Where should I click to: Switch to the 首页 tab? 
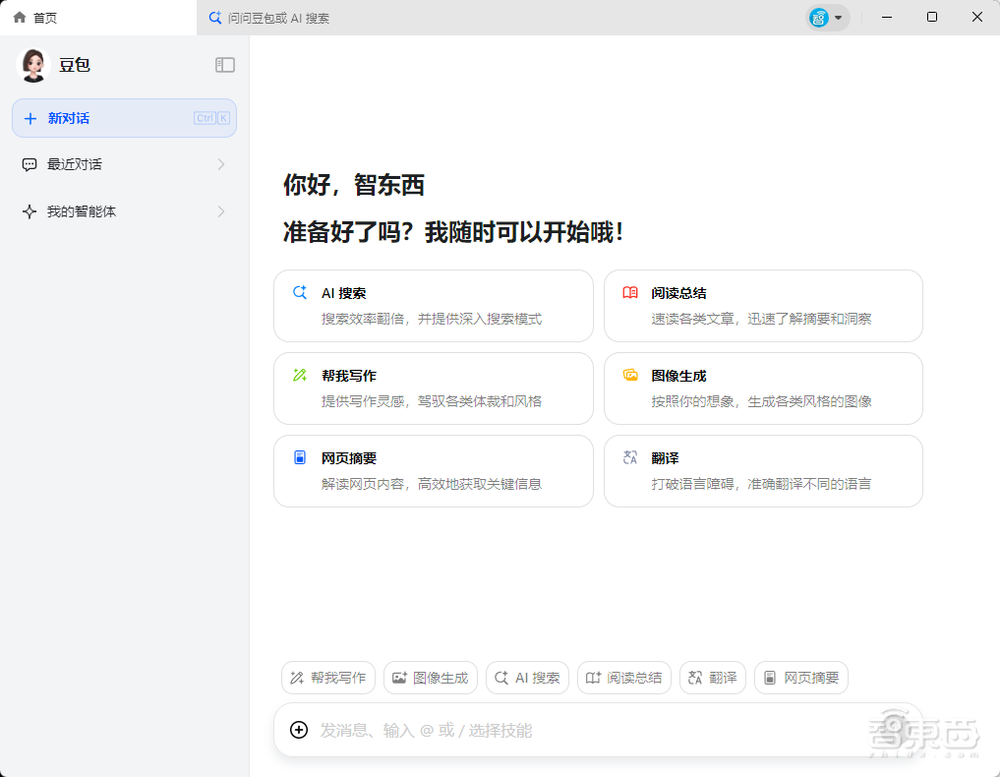click(x=36, y=16)
